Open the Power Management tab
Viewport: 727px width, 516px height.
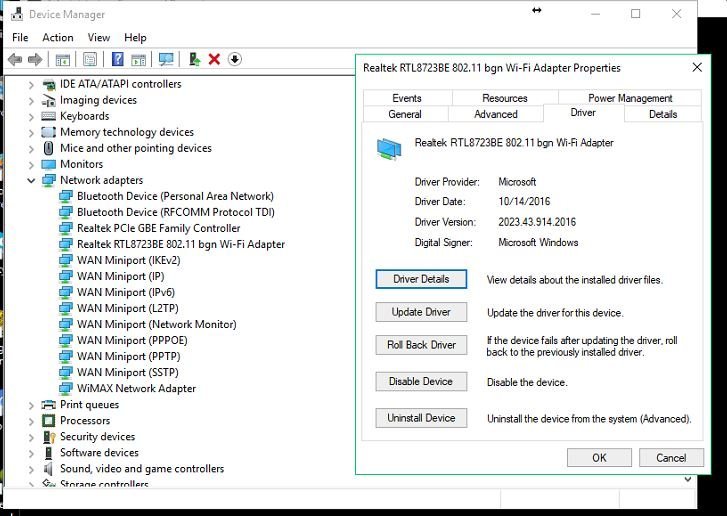coord(630,98)
